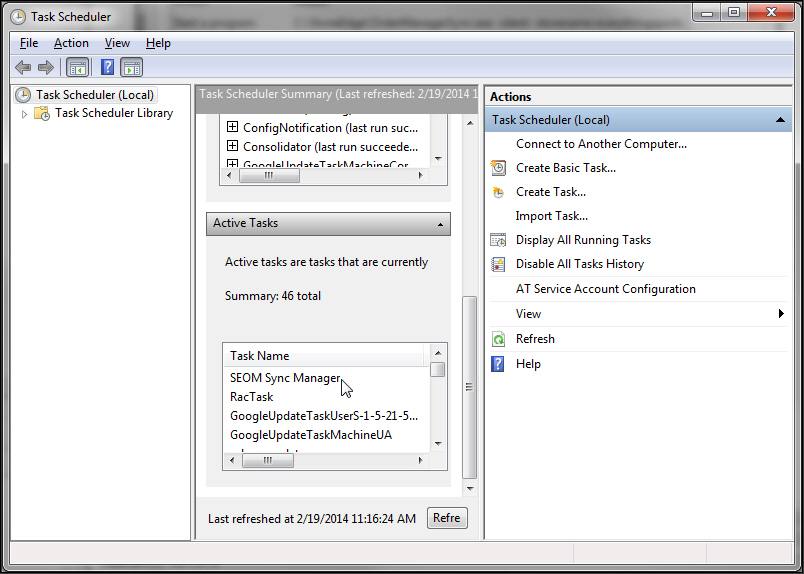Select RacTask in the active tasks list
The width and height of the screenshot is (804, 574).
(251, 397)
